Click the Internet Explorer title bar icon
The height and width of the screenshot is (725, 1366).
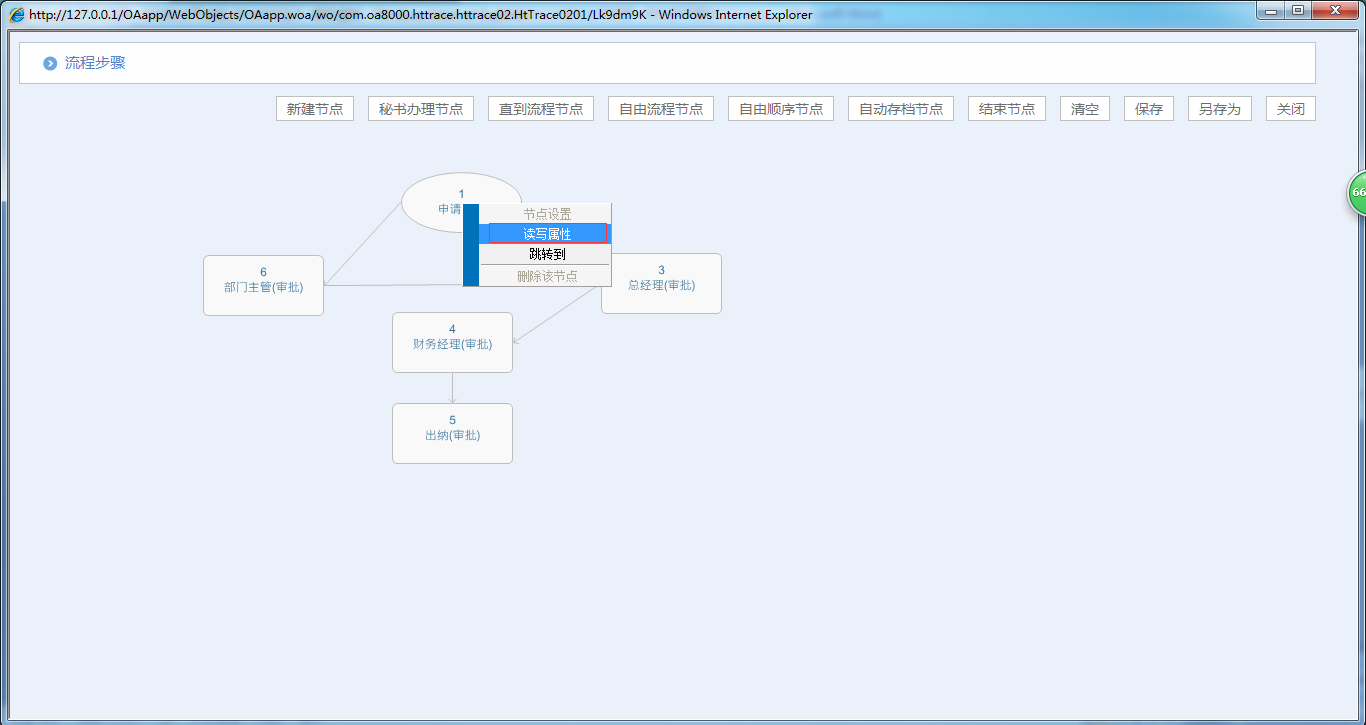pos(17,15)
